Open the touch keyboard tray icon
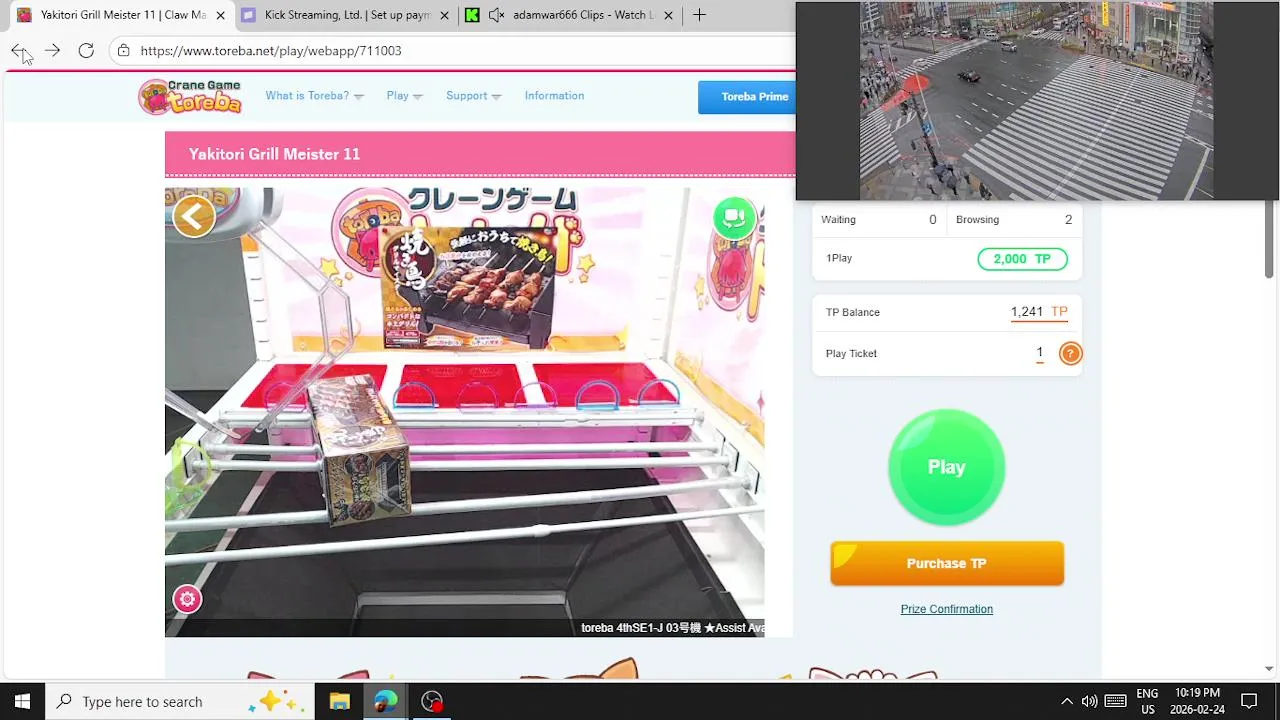This screenshot has width=1280, height=720. 1116,701
